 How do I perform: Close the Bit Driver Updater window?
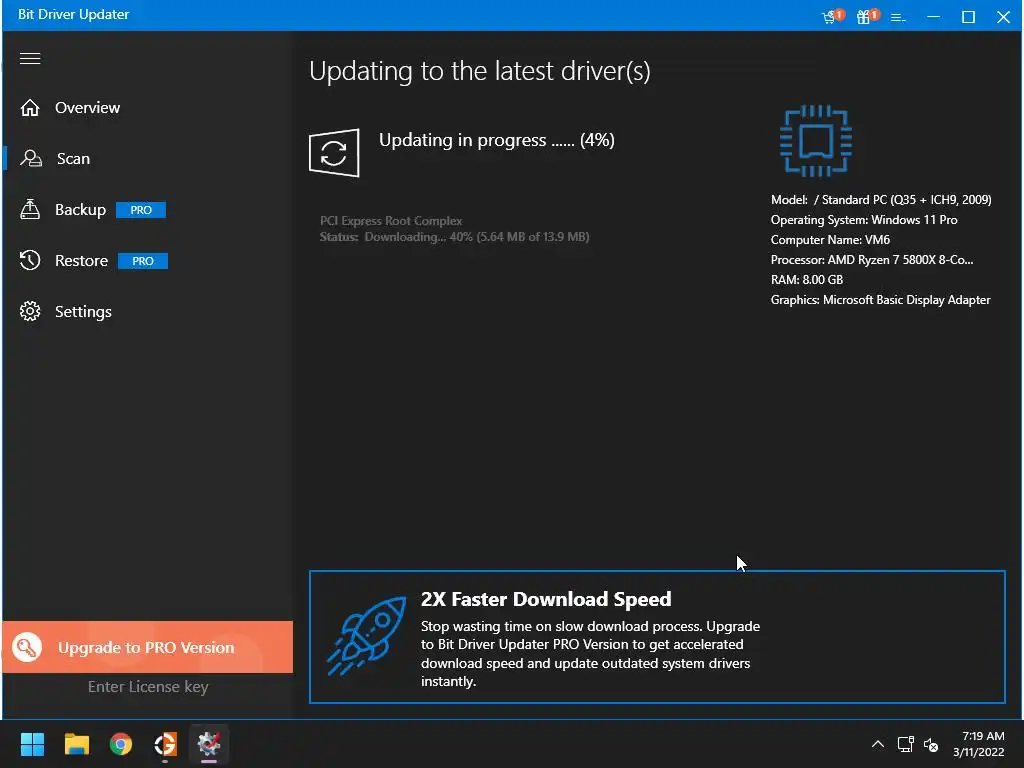(x=1004, y=17)
